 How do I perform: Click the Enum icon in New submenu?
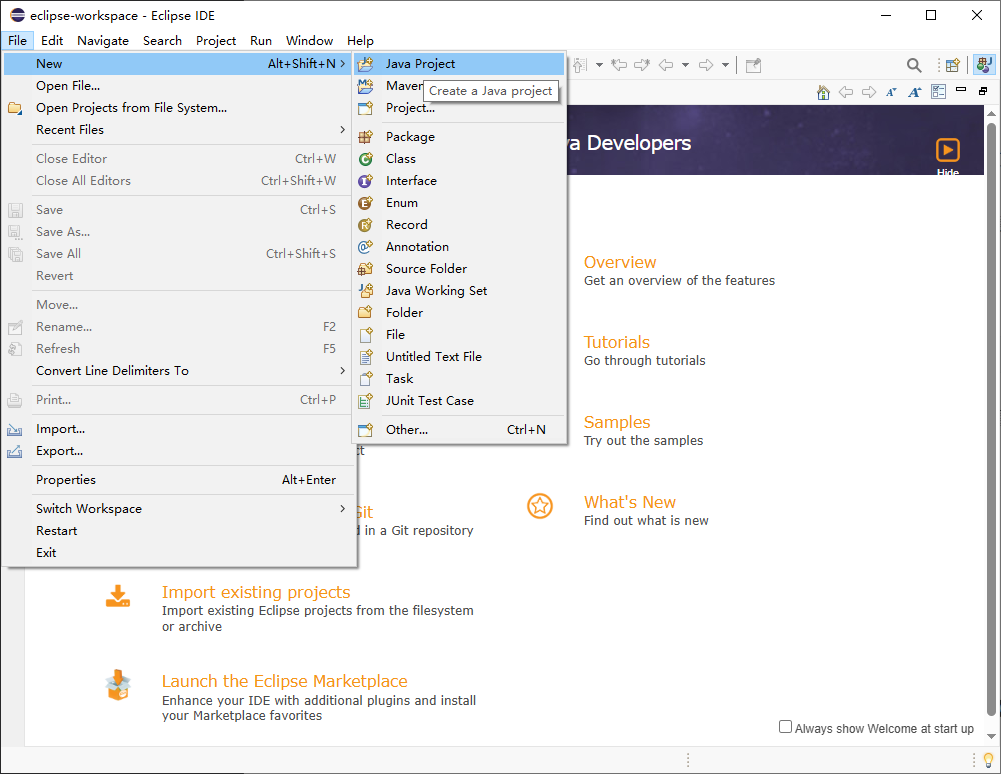365,203
